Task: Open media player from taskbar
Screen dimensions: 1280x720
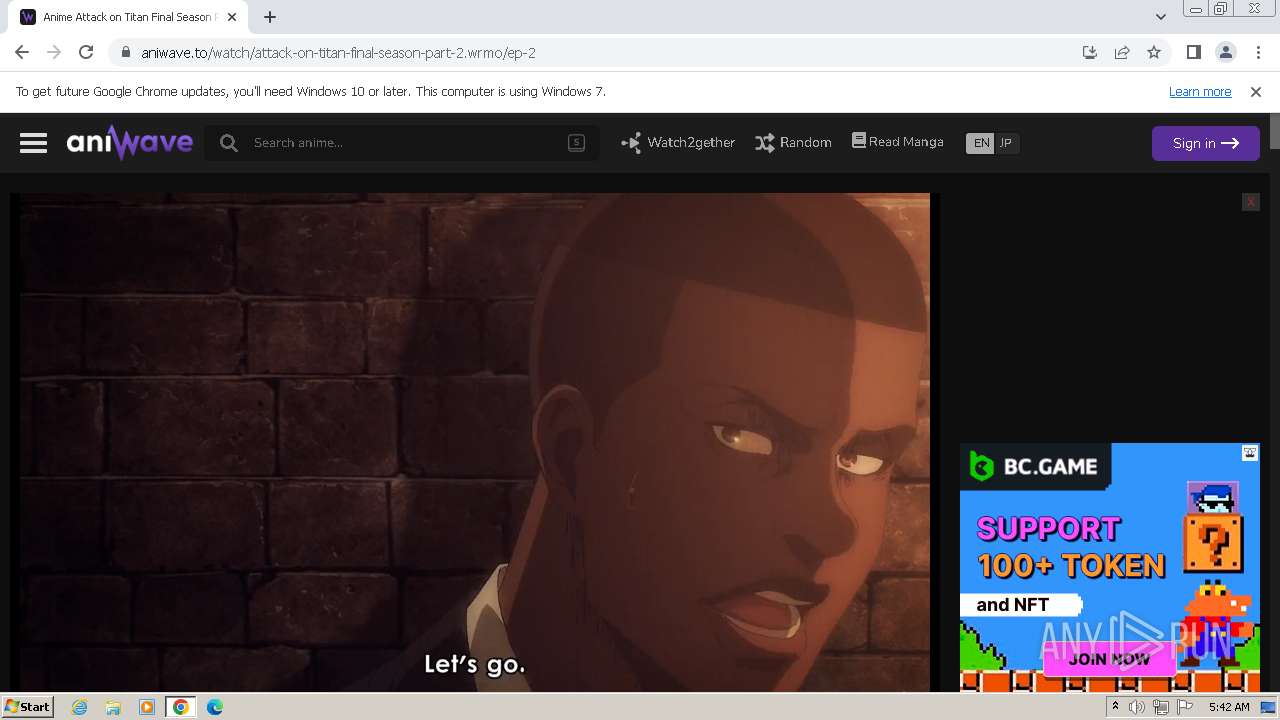Action: pyautogui.click(x=147, y=707)
